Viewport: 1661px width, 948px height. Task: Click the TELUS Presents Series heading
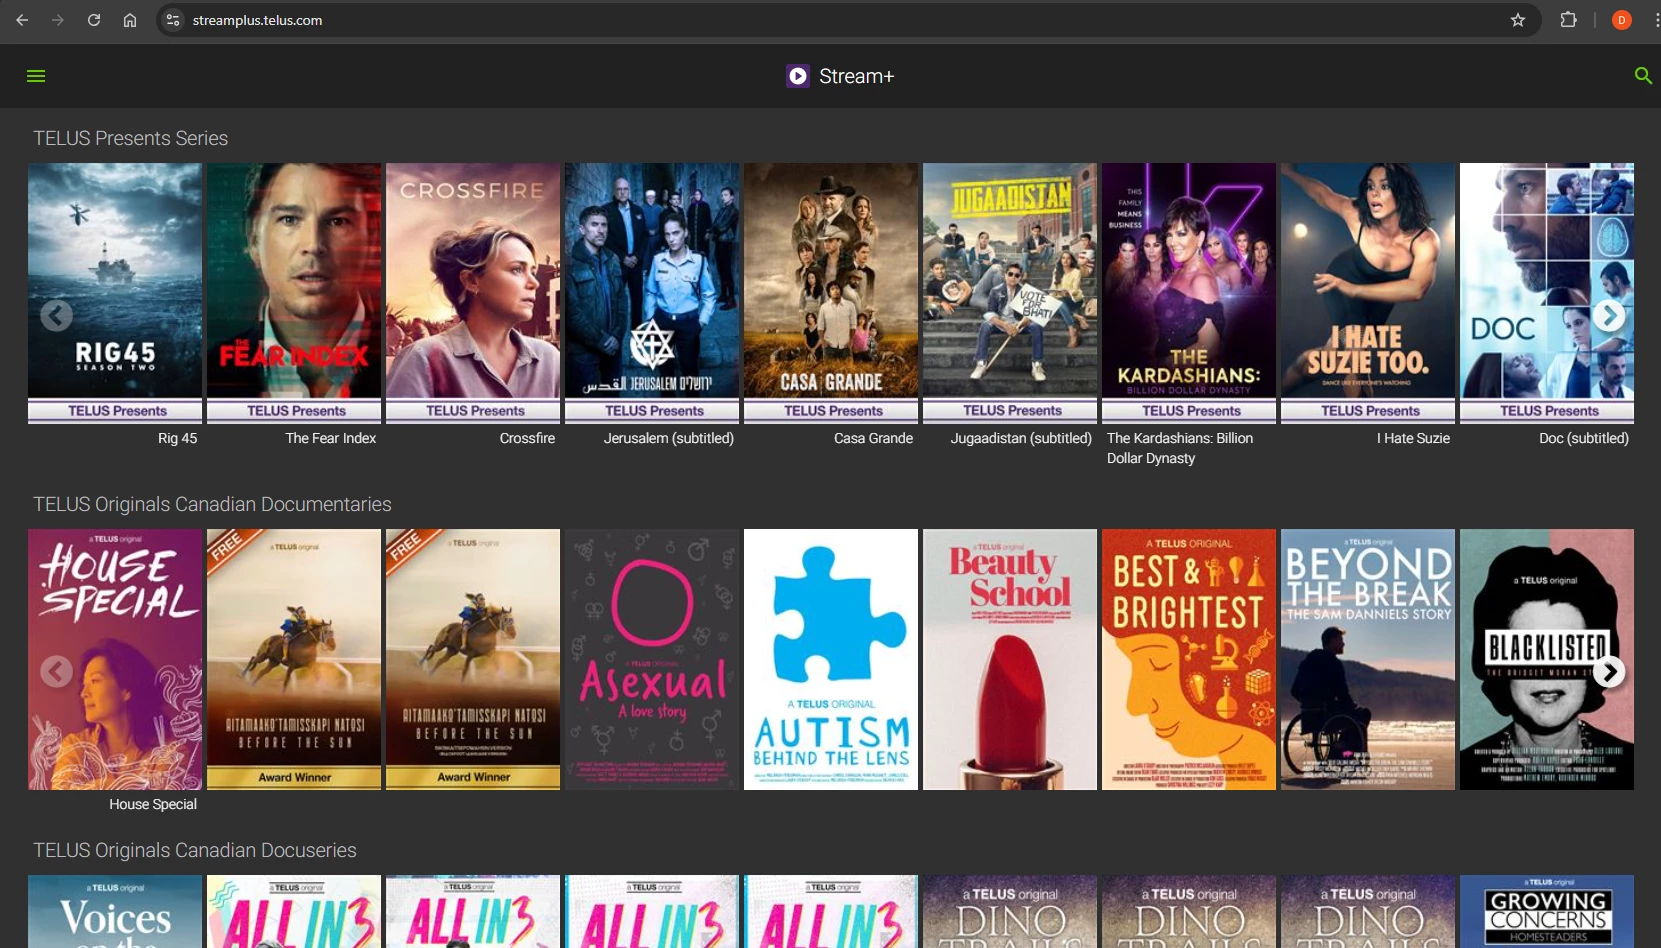click(x=131, y=138)
